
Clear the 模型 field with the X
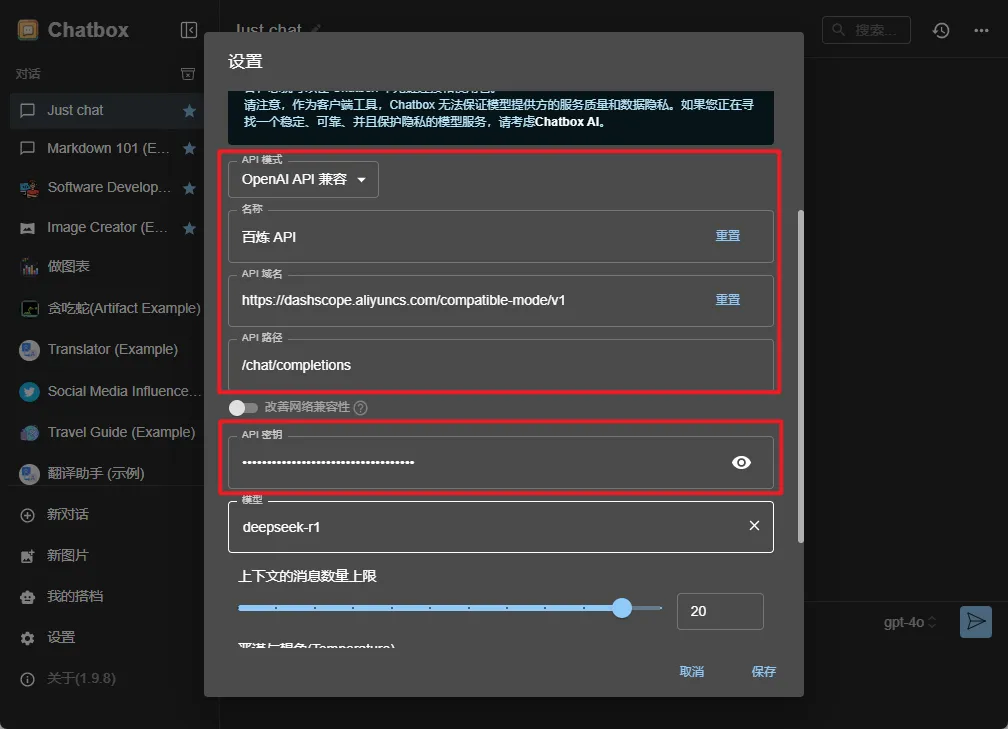(x=754, y=526)
